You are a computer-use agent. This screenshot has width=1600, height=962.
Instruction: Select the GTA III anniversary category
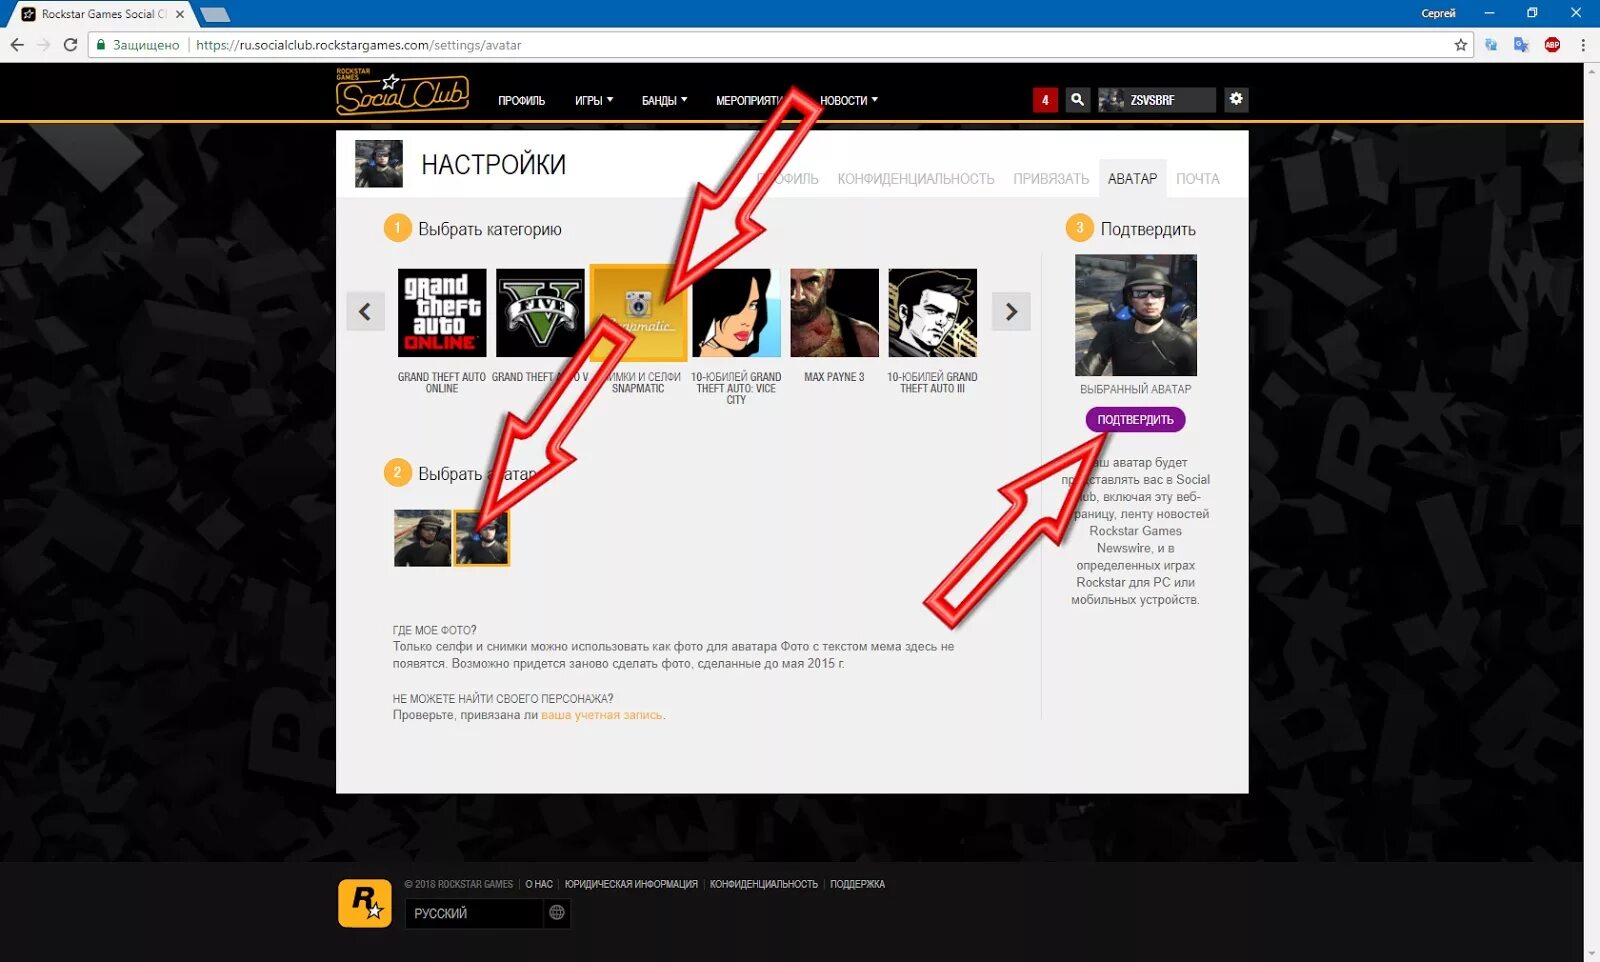click(932, 312)
